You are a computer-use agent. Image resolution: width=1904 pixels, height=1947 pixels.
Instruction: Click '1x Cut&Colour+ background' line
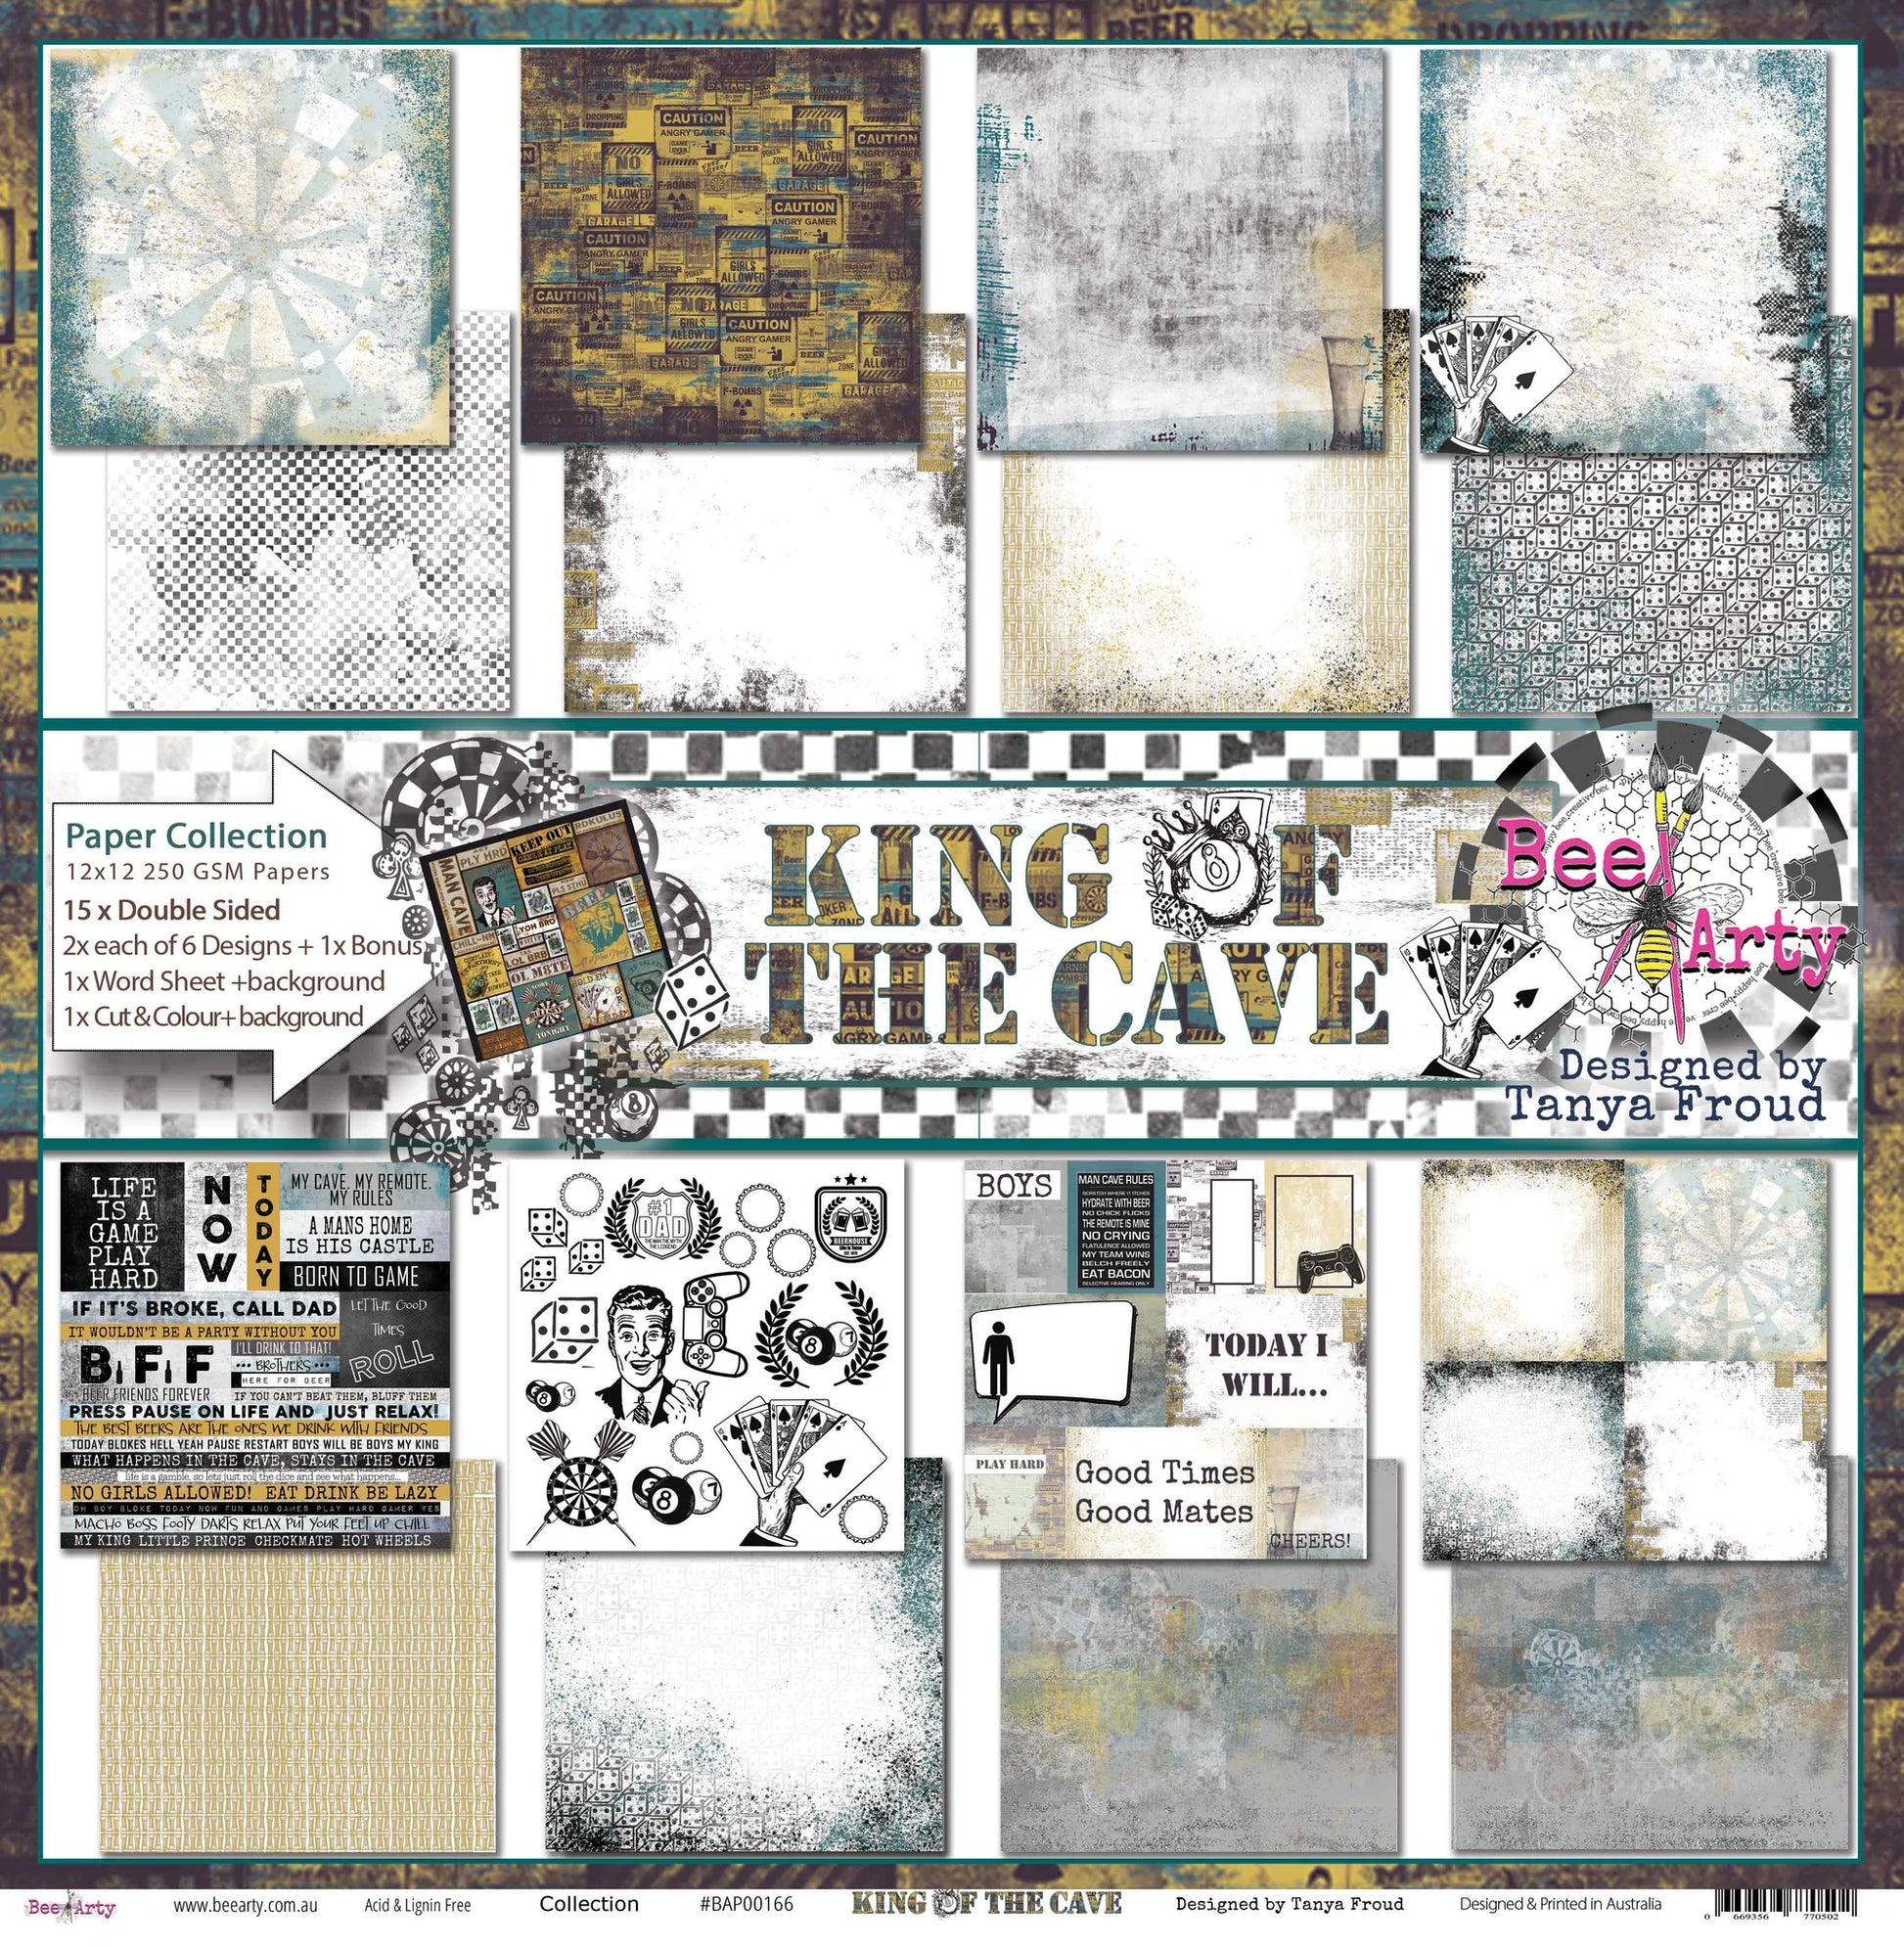213,1017
